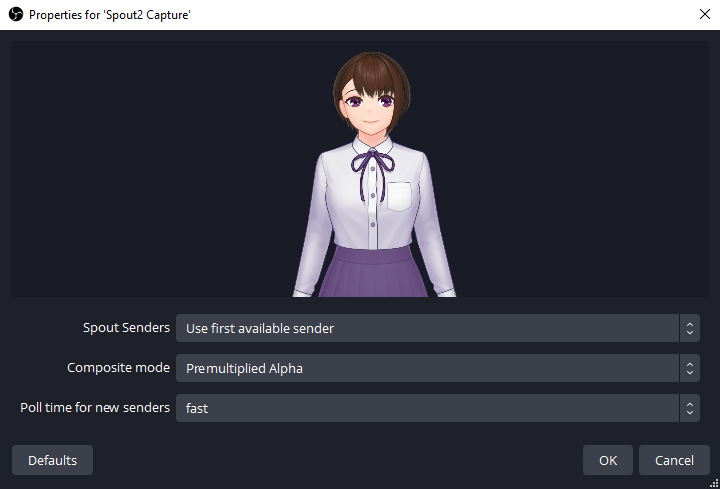Click the OBS logo in the title bar

pos(16,14)
